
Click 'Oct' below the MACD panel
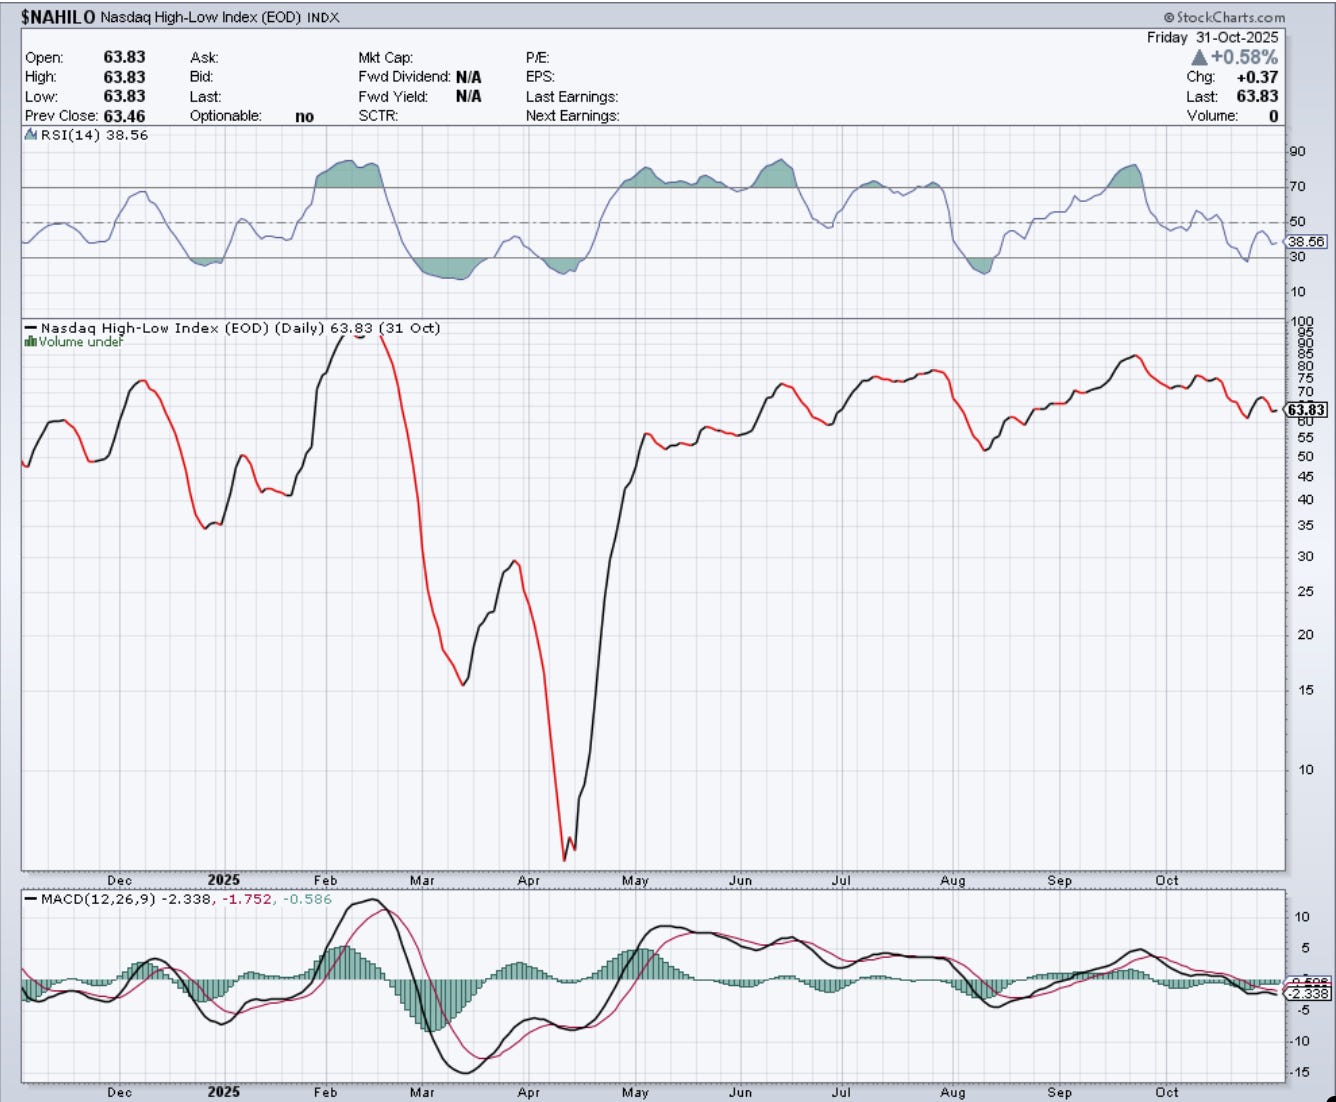1166,1092
